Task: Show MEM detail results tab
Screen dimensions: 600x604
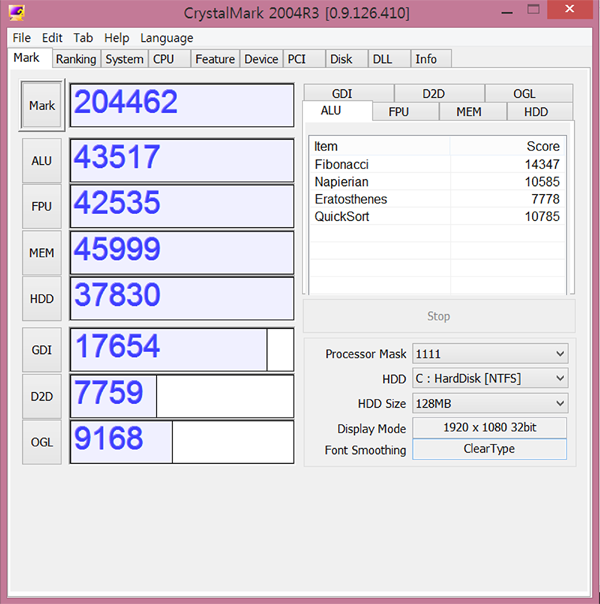Action: [x=473, y=112]
